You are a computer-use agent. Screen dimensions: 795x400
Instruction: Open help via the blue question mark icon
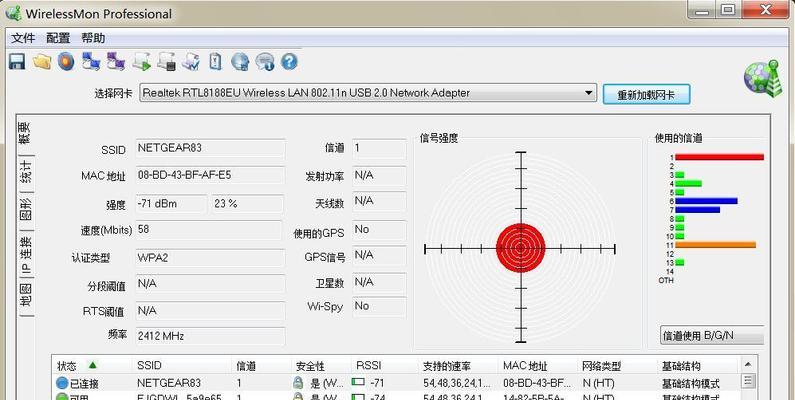tap(289, 62)
